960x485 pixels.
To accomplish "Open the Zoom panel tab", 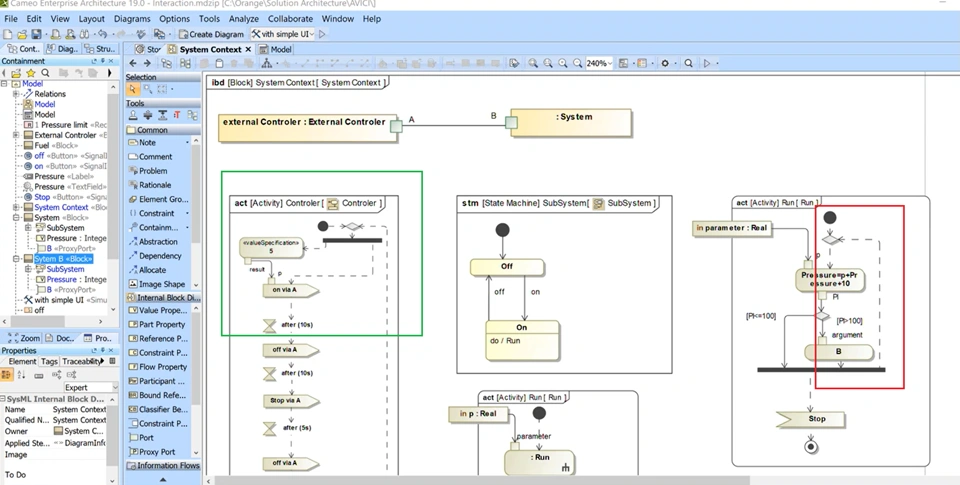I will 24,338.
